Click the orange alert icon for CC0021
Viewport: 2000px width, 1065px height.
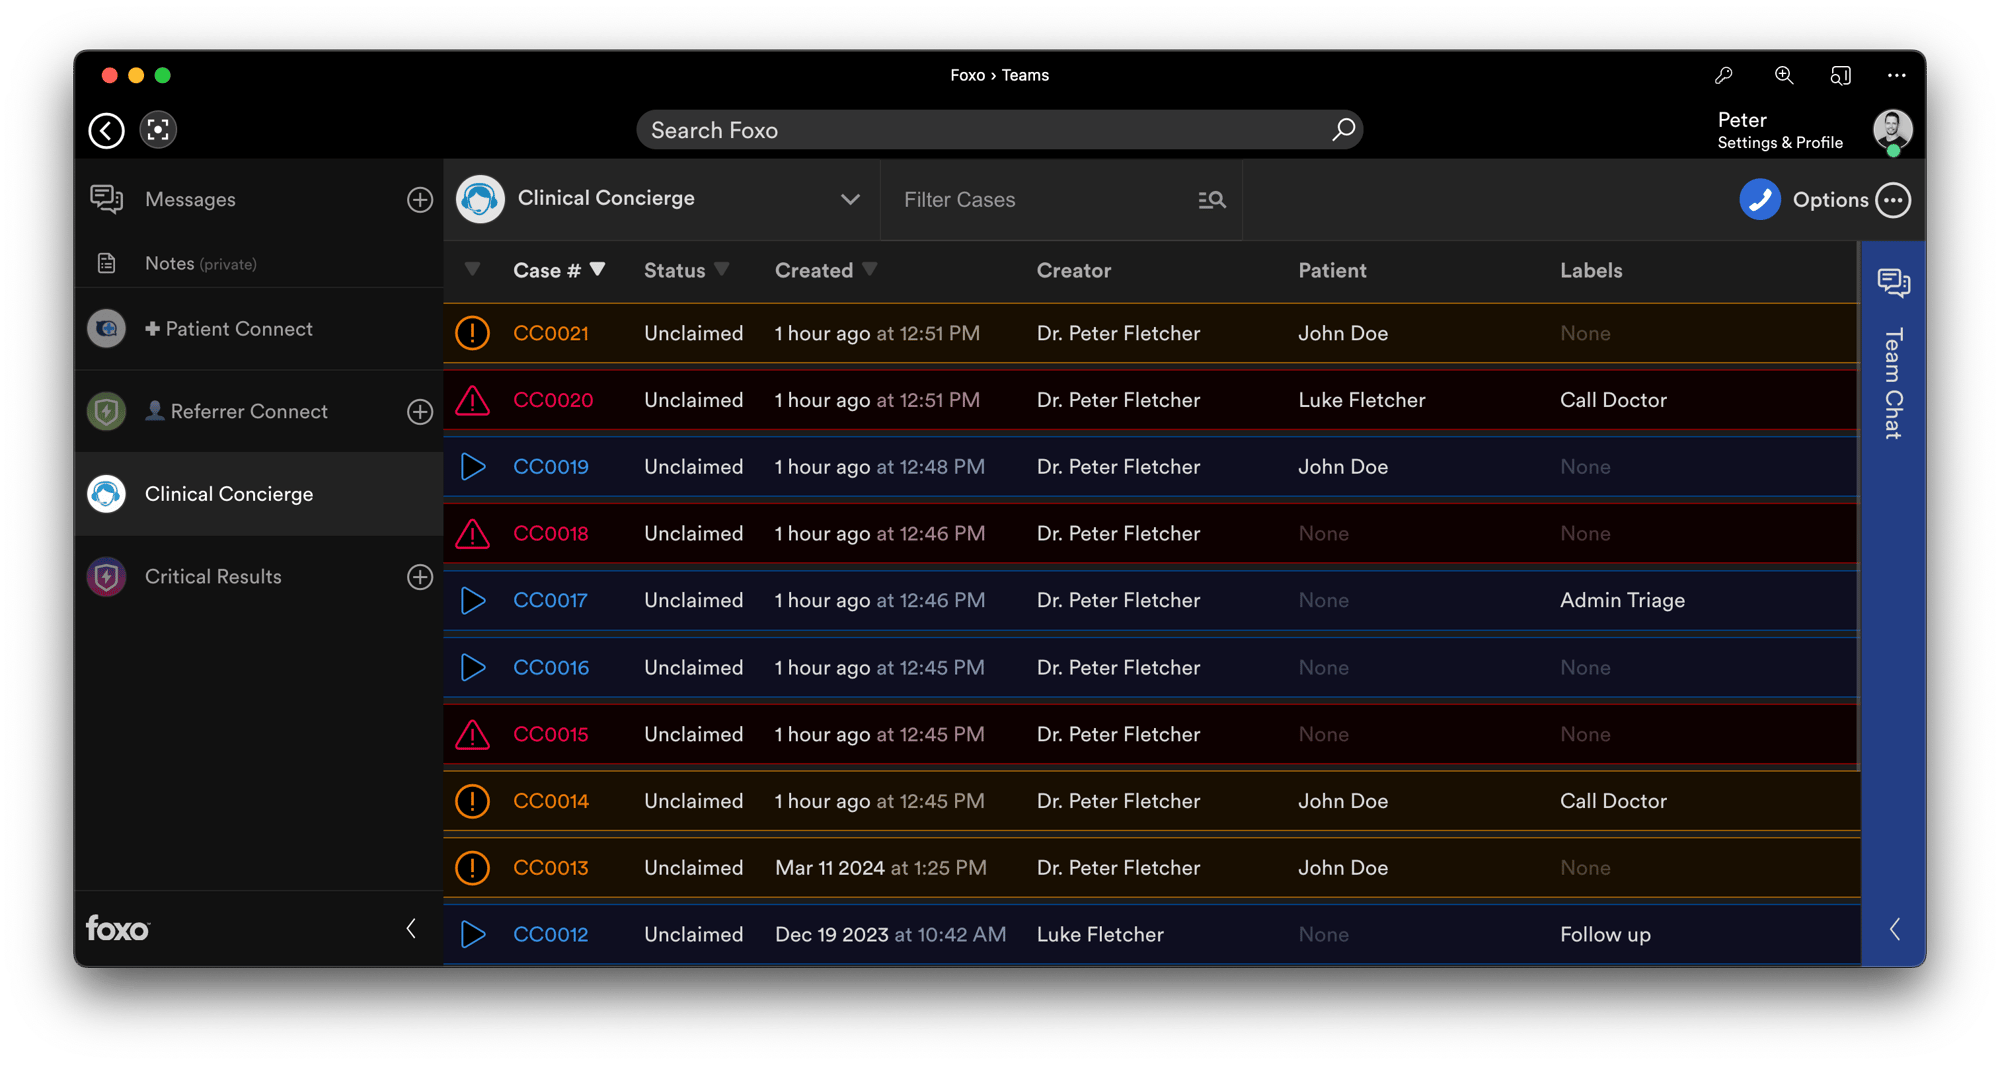point(472,333)
